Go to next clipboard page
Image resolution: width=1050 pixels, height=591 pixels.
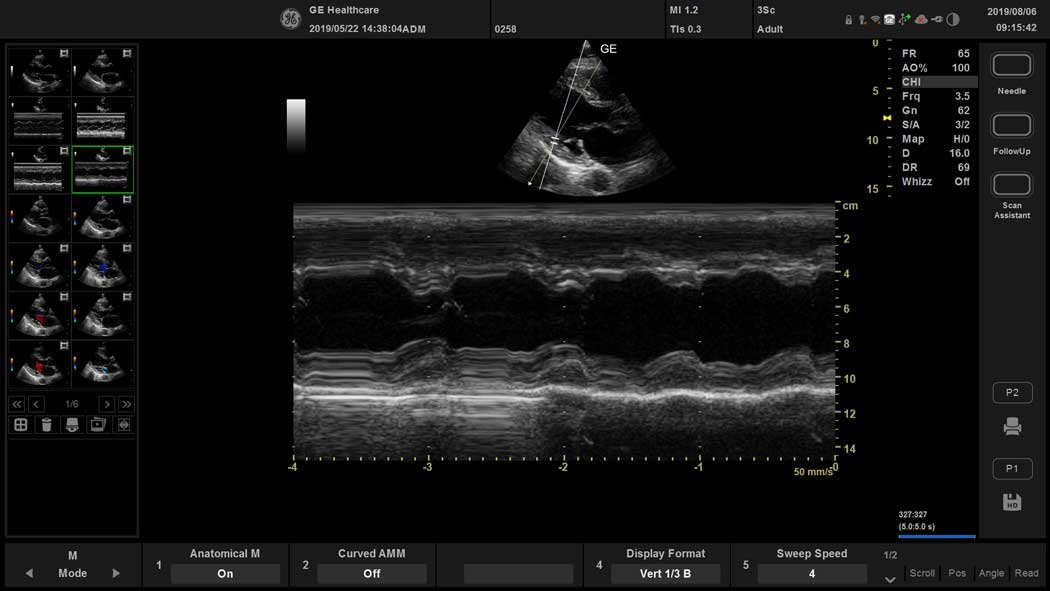tap(106, 404)
